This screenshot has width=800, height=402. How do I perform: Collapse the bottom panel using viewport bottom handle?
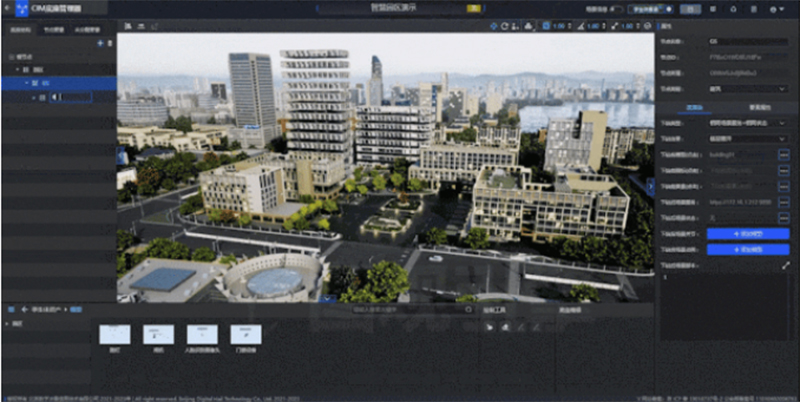click(327, 299)
